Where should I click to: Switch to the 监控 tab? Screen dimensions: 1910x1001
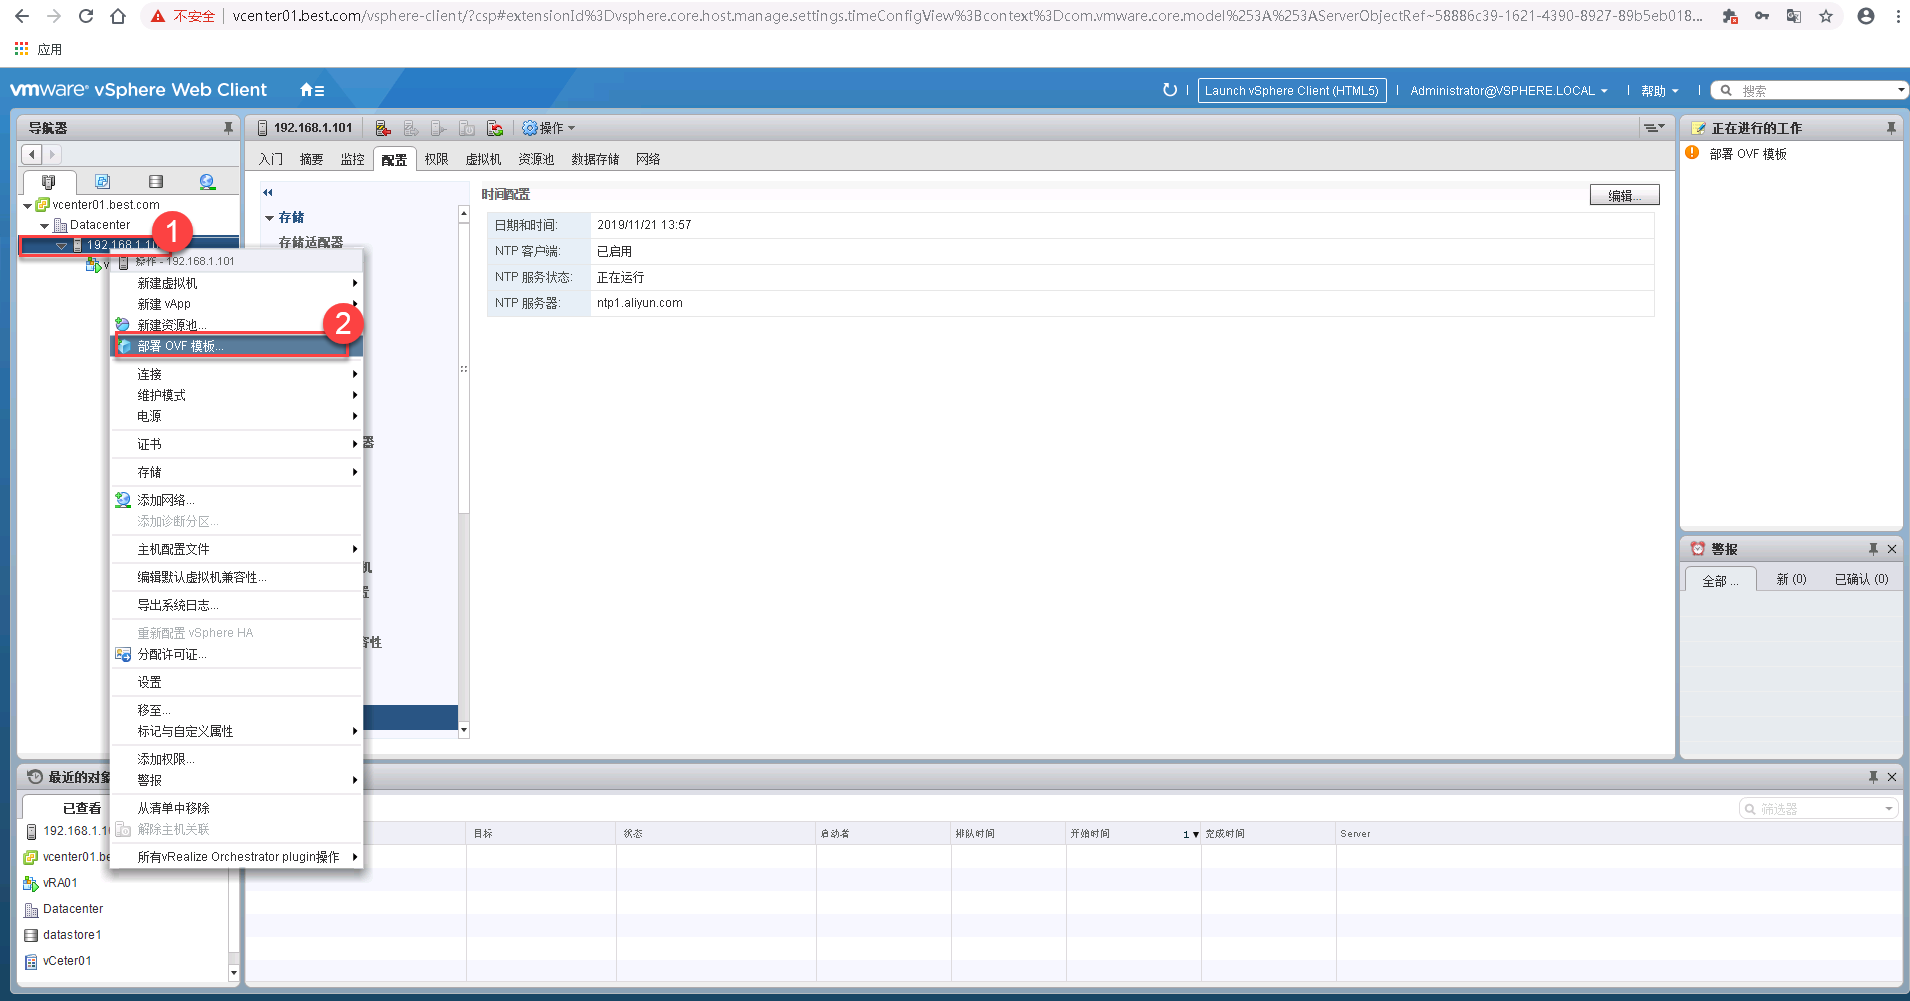click(x=353, y=159)
